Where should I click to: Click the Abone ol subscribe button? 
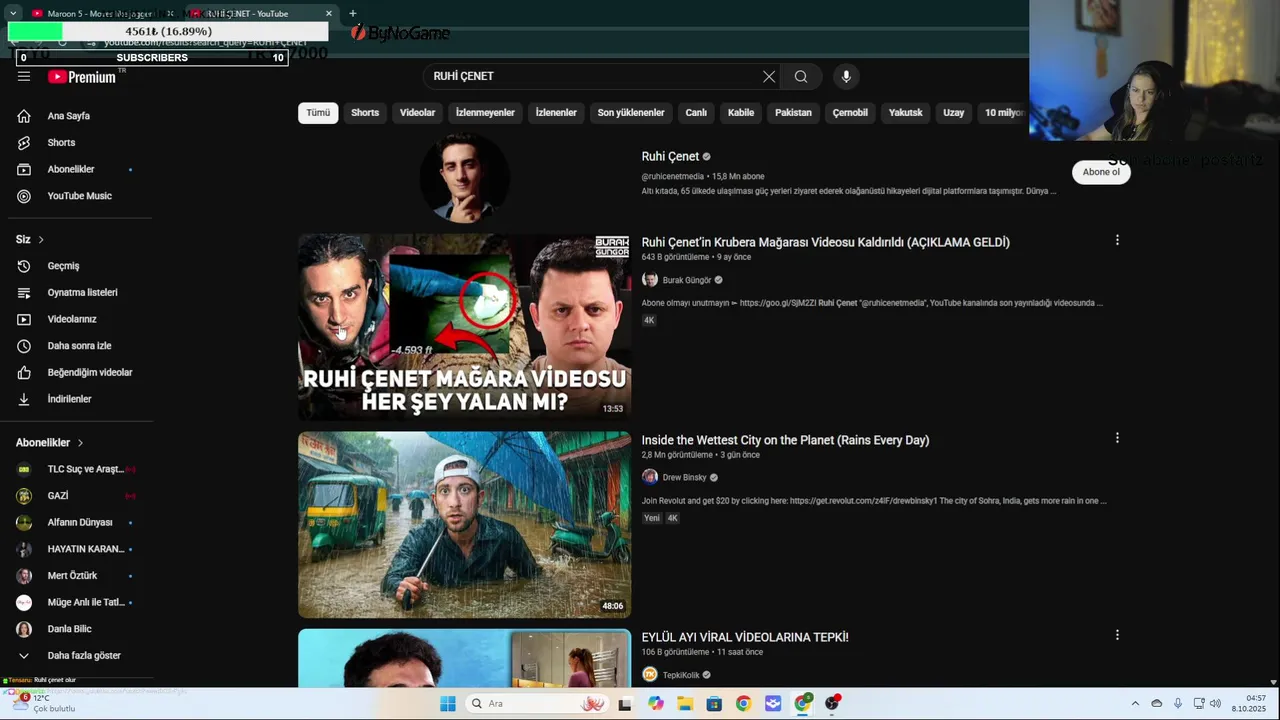click(x=1101, y=172)
